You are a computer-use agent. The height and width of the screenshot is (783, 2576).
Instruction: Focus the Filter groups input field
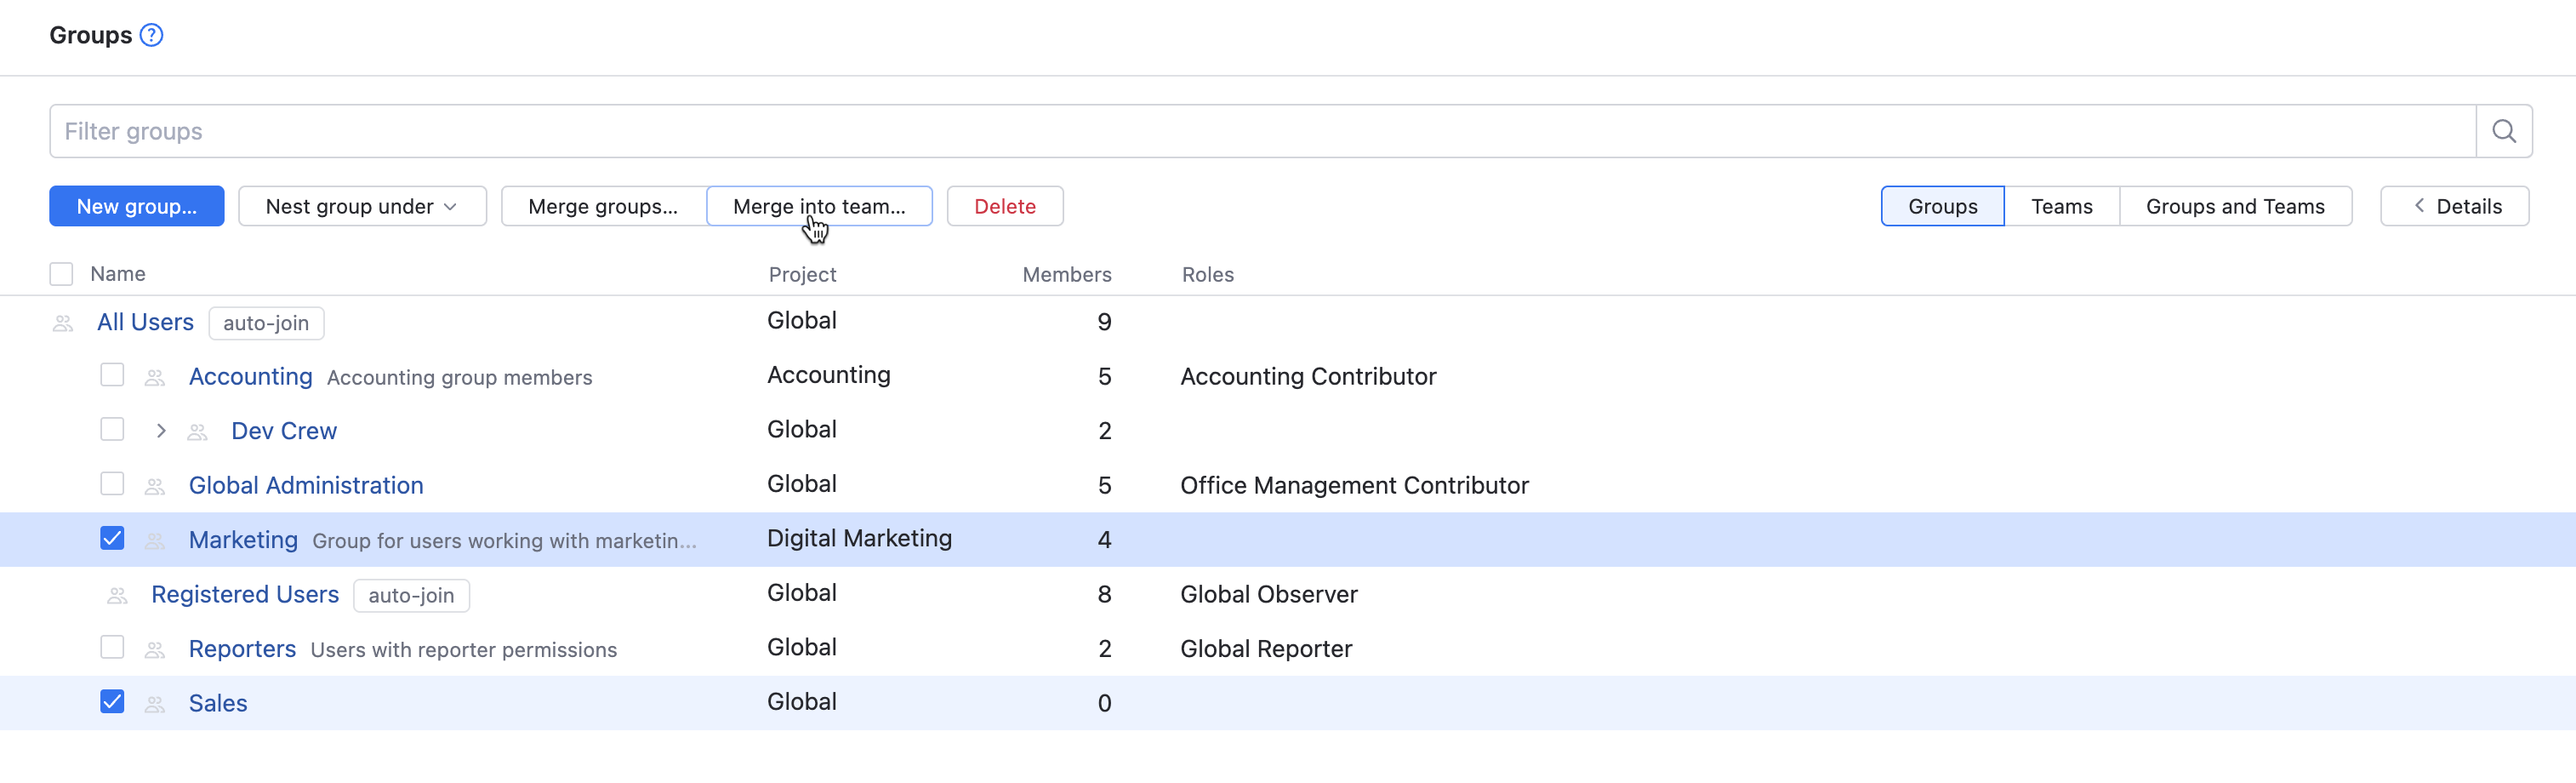tap(1262, 131)
